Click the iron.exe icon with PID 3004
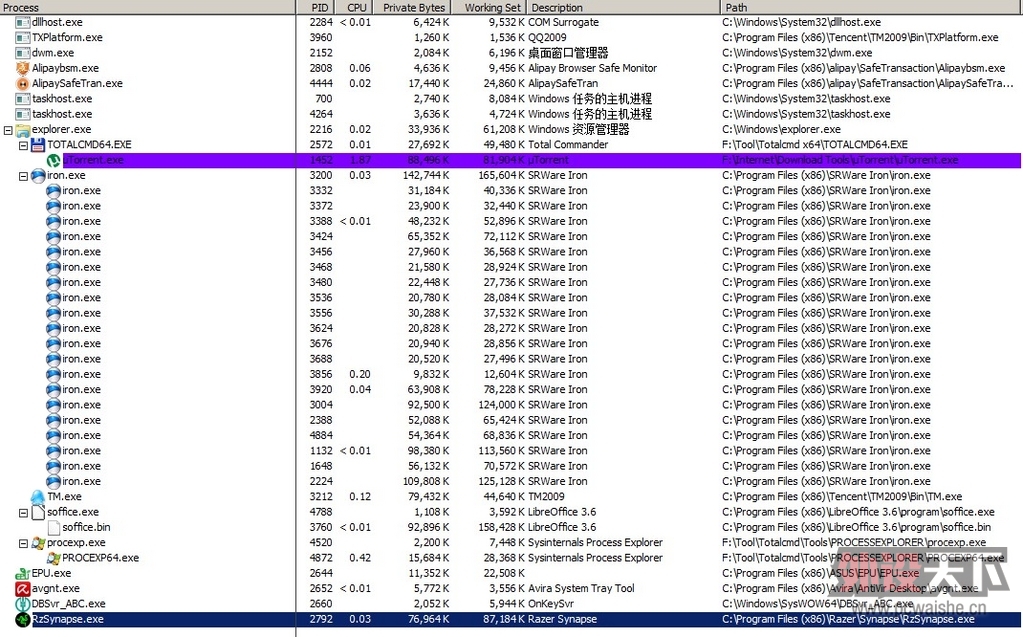This screenshot has width=1023, height=637. [53, 405]
